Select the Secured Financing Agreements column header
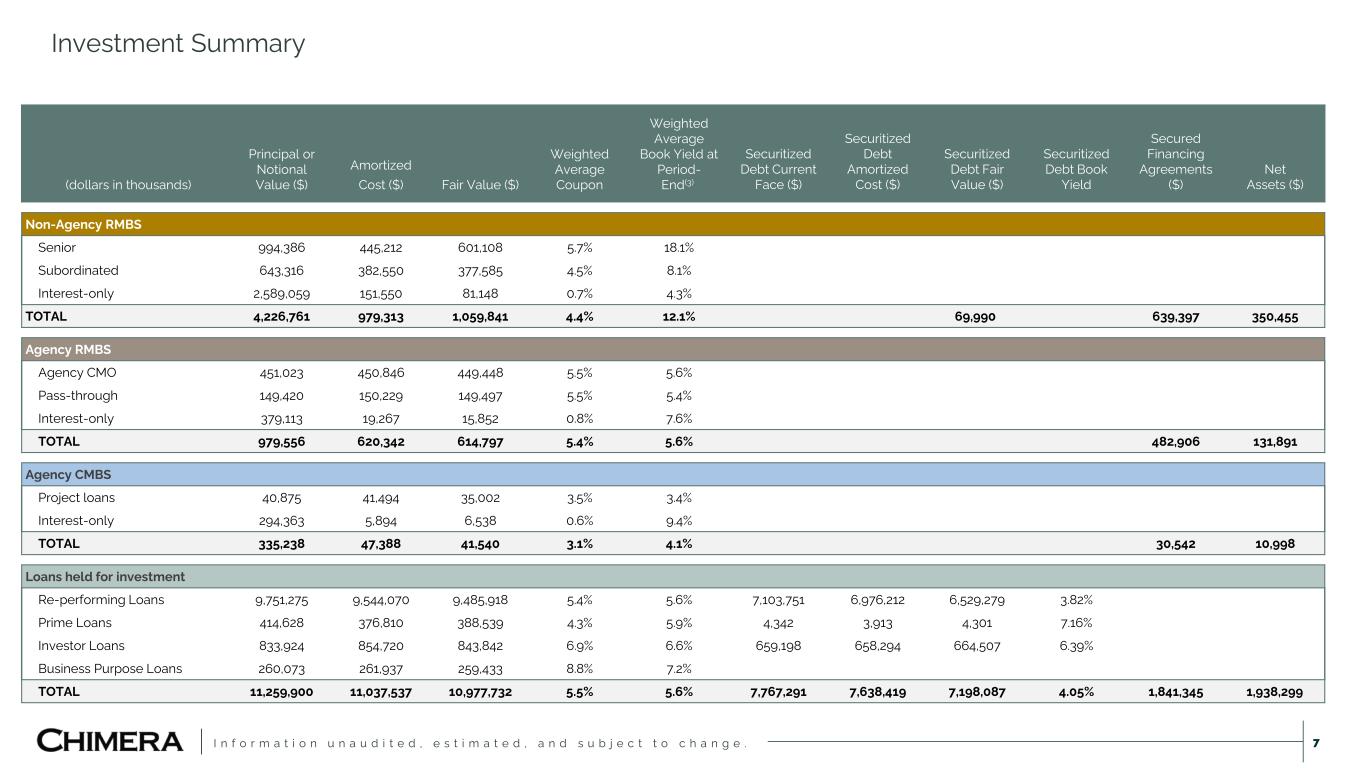Image resolution: width=1365 pixels, height=768 pixels. 1175,161
